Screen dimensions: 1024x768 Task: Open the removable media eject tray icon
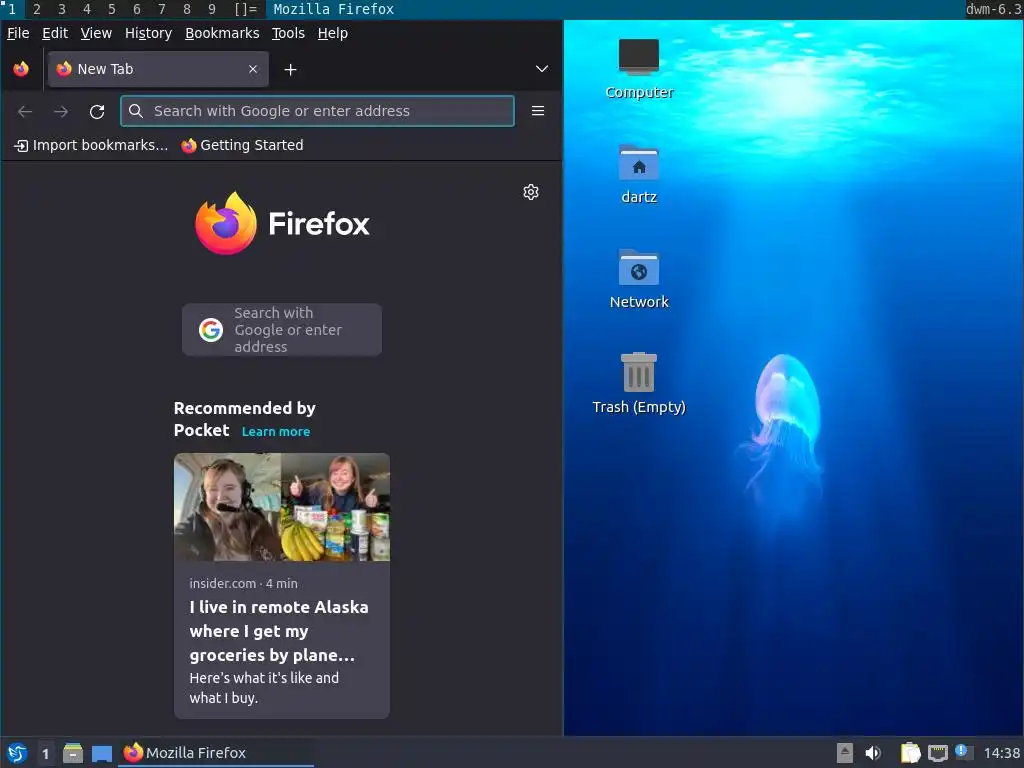click(x=844, y=753)
